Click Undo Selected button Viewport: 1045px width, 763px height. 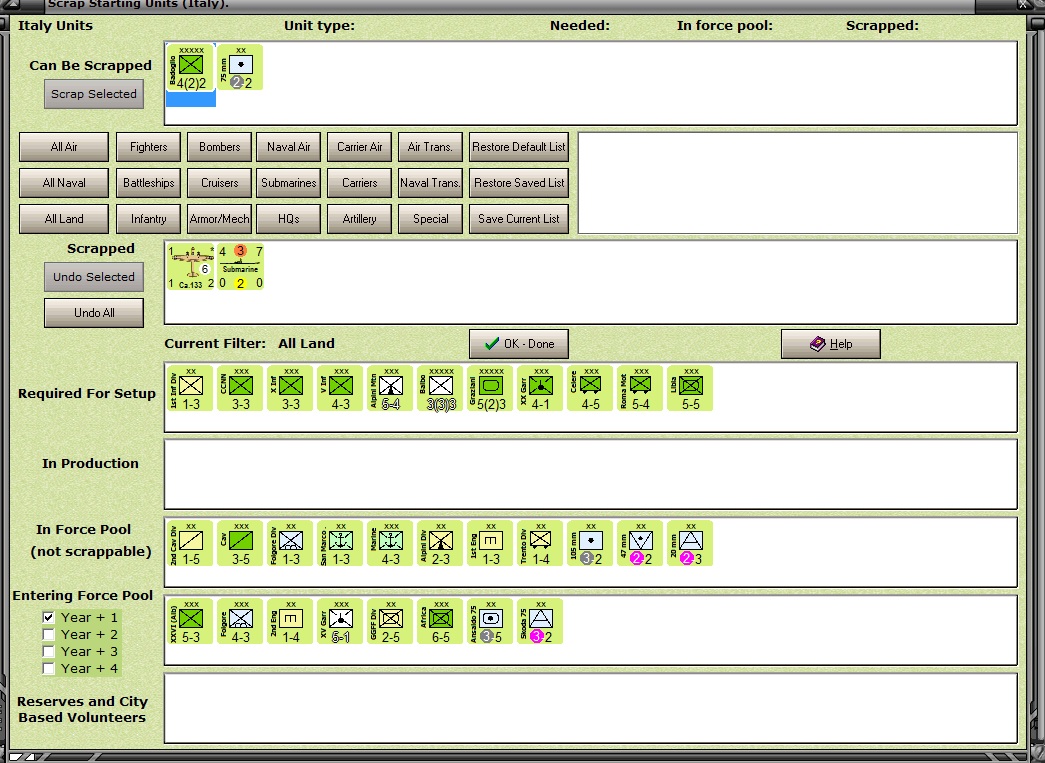(x=94, y=277)
